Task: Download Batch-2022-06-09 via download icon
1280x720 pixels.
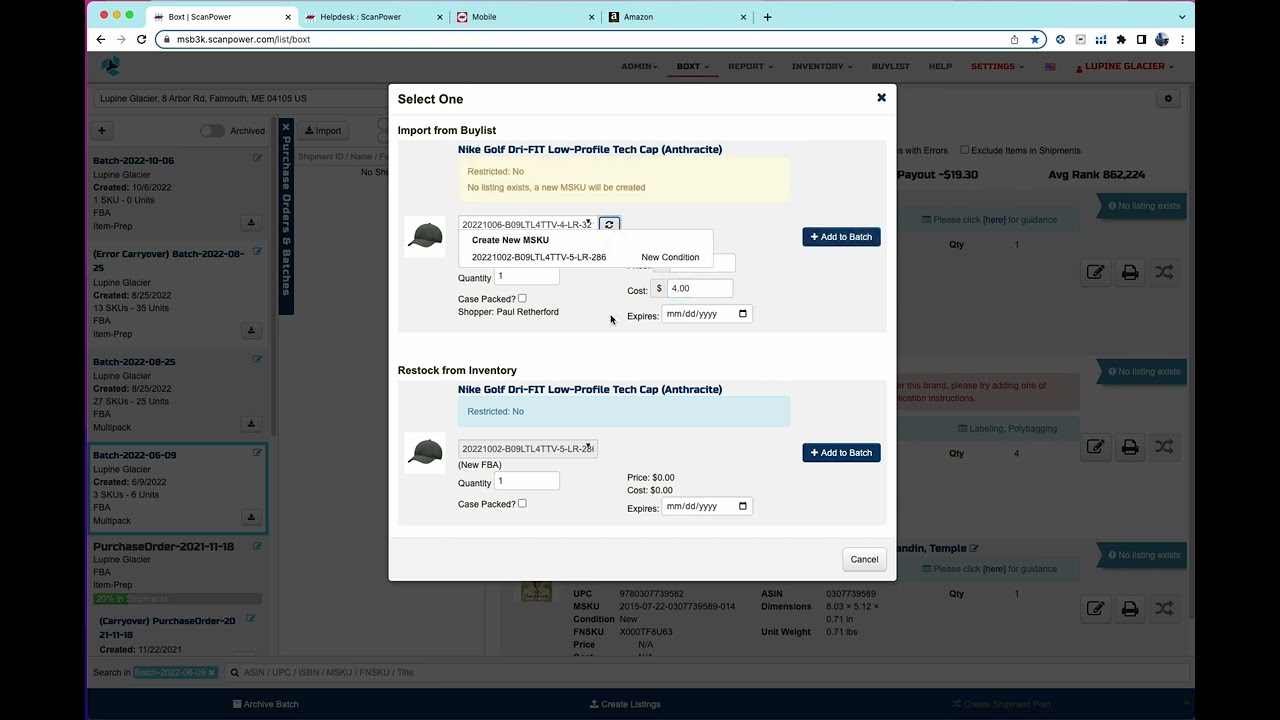Action: pyautogui.click(x=251, y=517)
